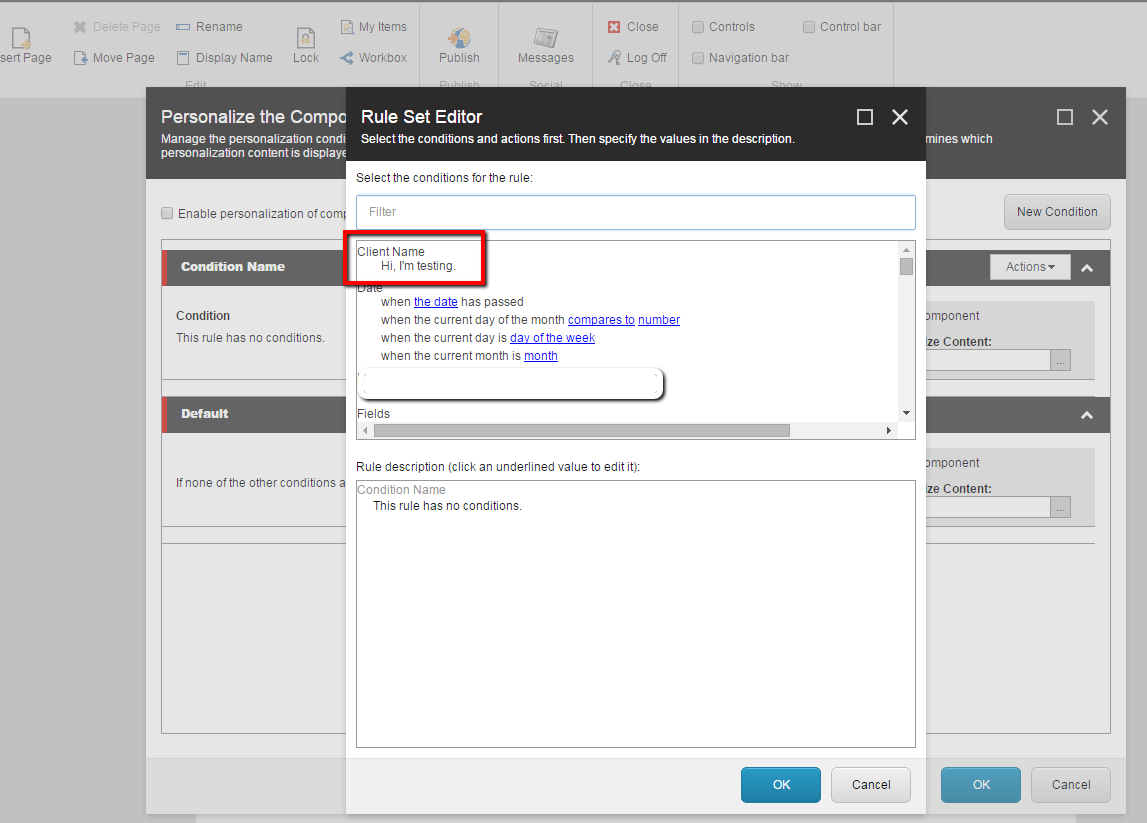
Task: Toggle the Navigation bar checkbox
Action: pos(697,57)
